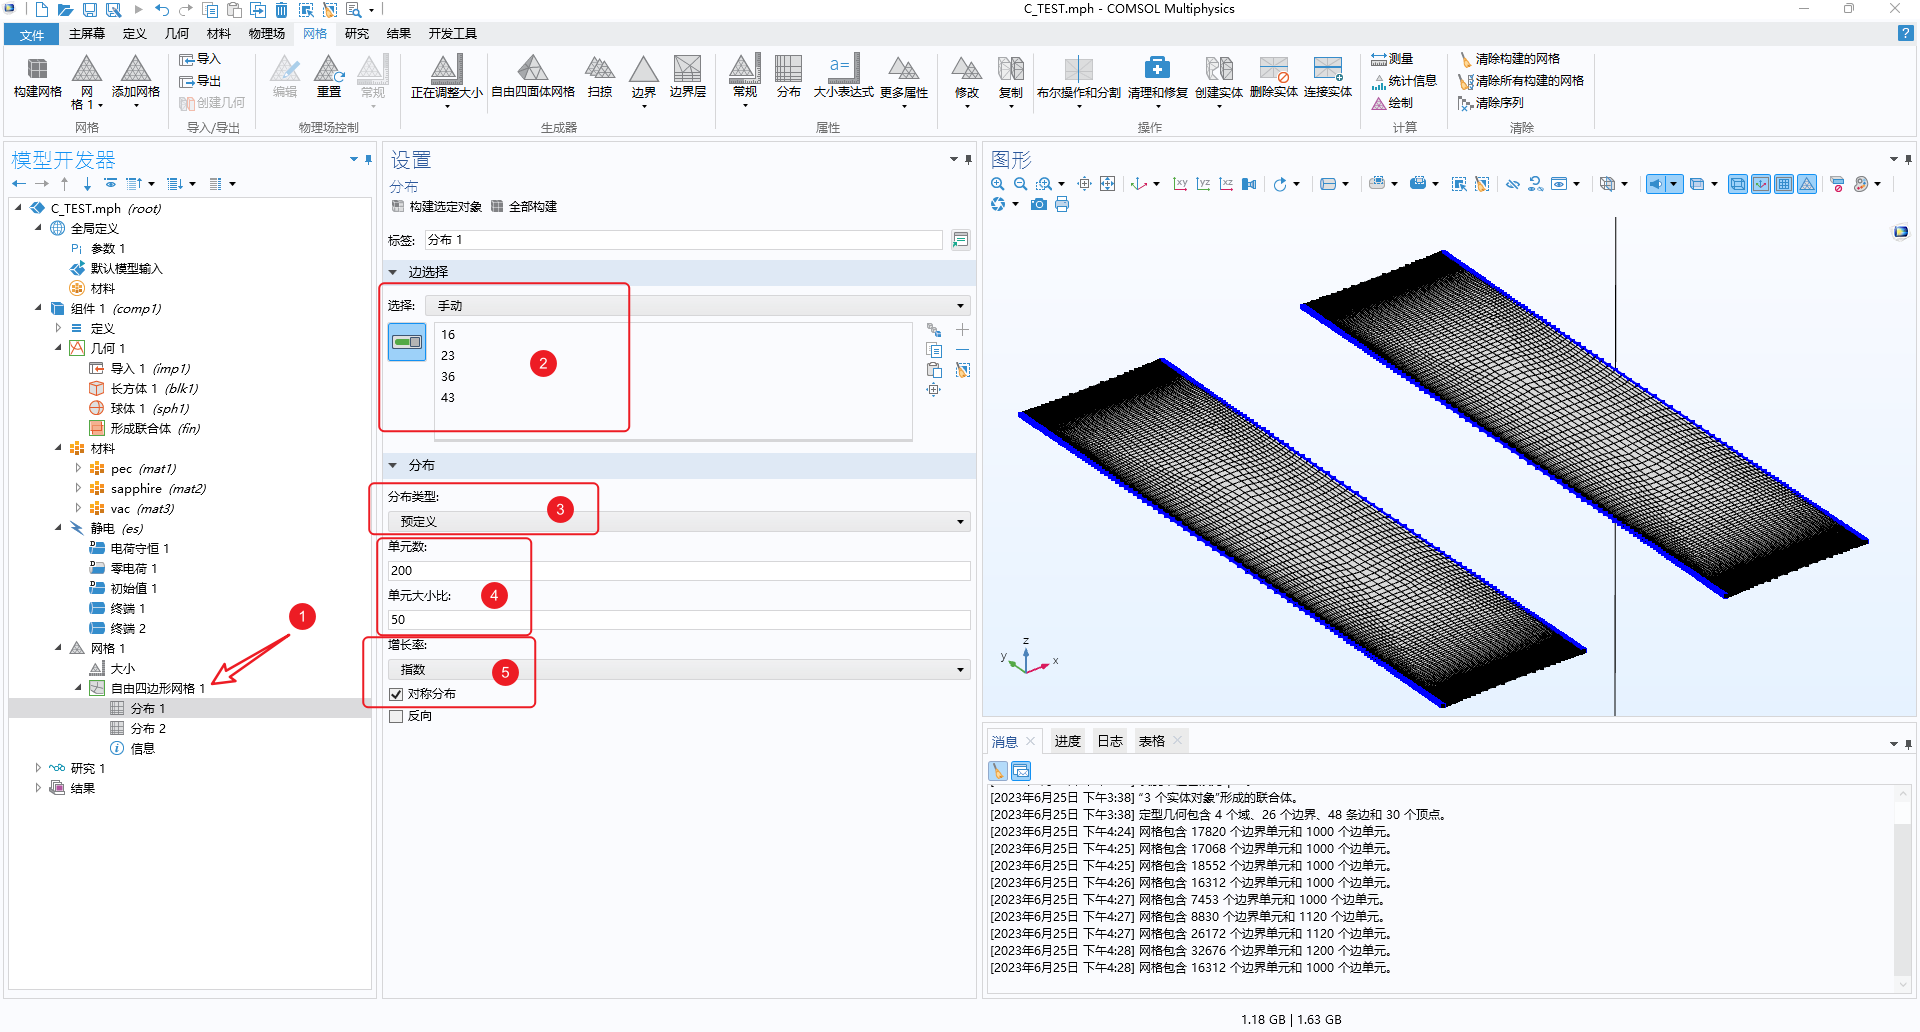This screenshot has width=1920, height=1032.
Task: Click 构建选定对象 button in settings
Action: [x=437, y=207]
